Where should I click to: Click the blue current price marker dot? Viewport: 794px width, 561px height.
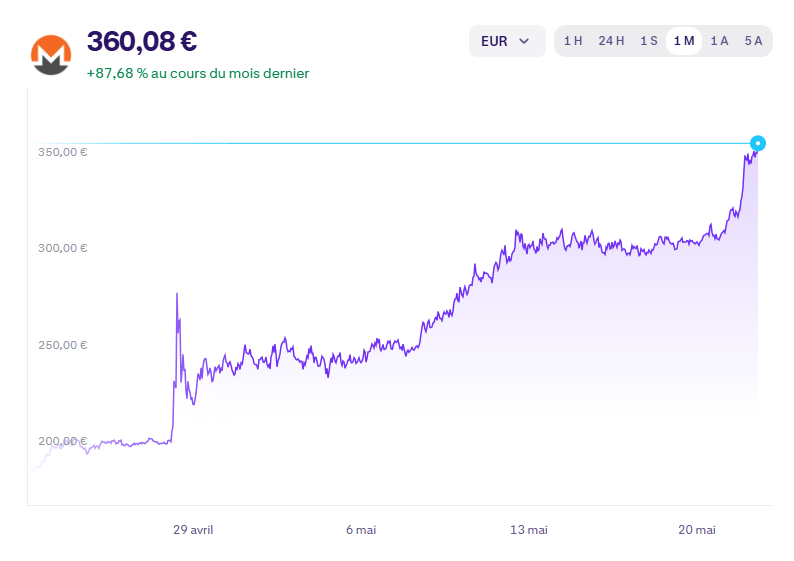click(758, 143)
